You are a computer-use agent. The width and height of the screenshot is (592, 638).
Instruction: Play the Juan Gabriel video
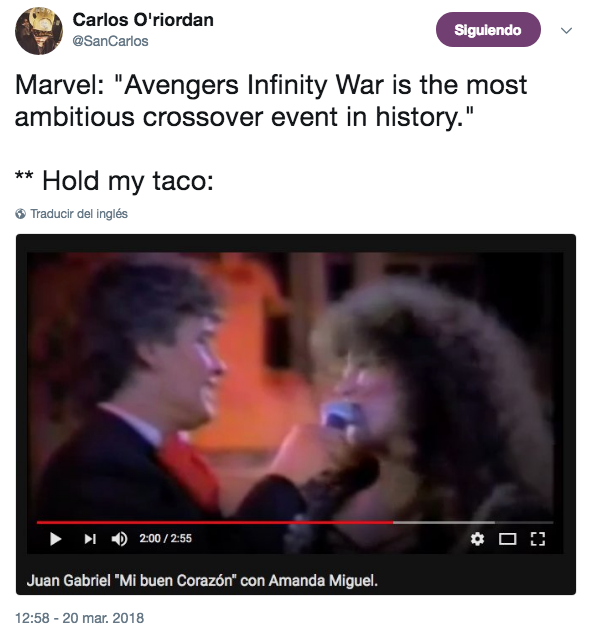[55, 539]
